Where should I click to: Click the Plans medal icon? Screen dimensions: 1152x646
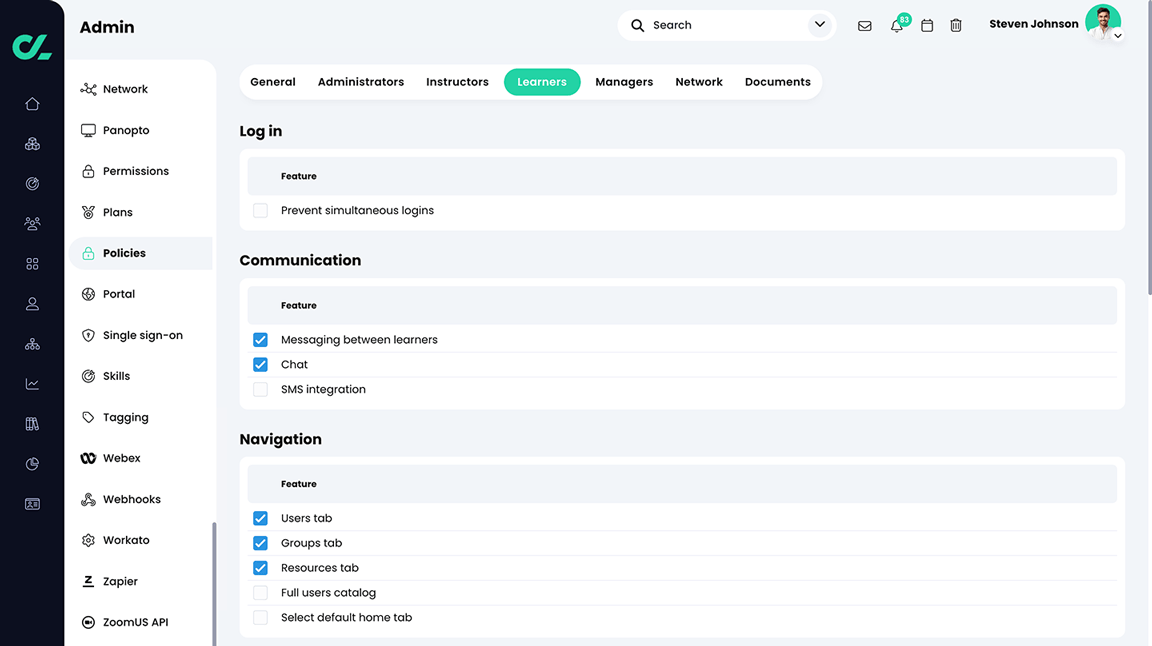tap(88, 212)
